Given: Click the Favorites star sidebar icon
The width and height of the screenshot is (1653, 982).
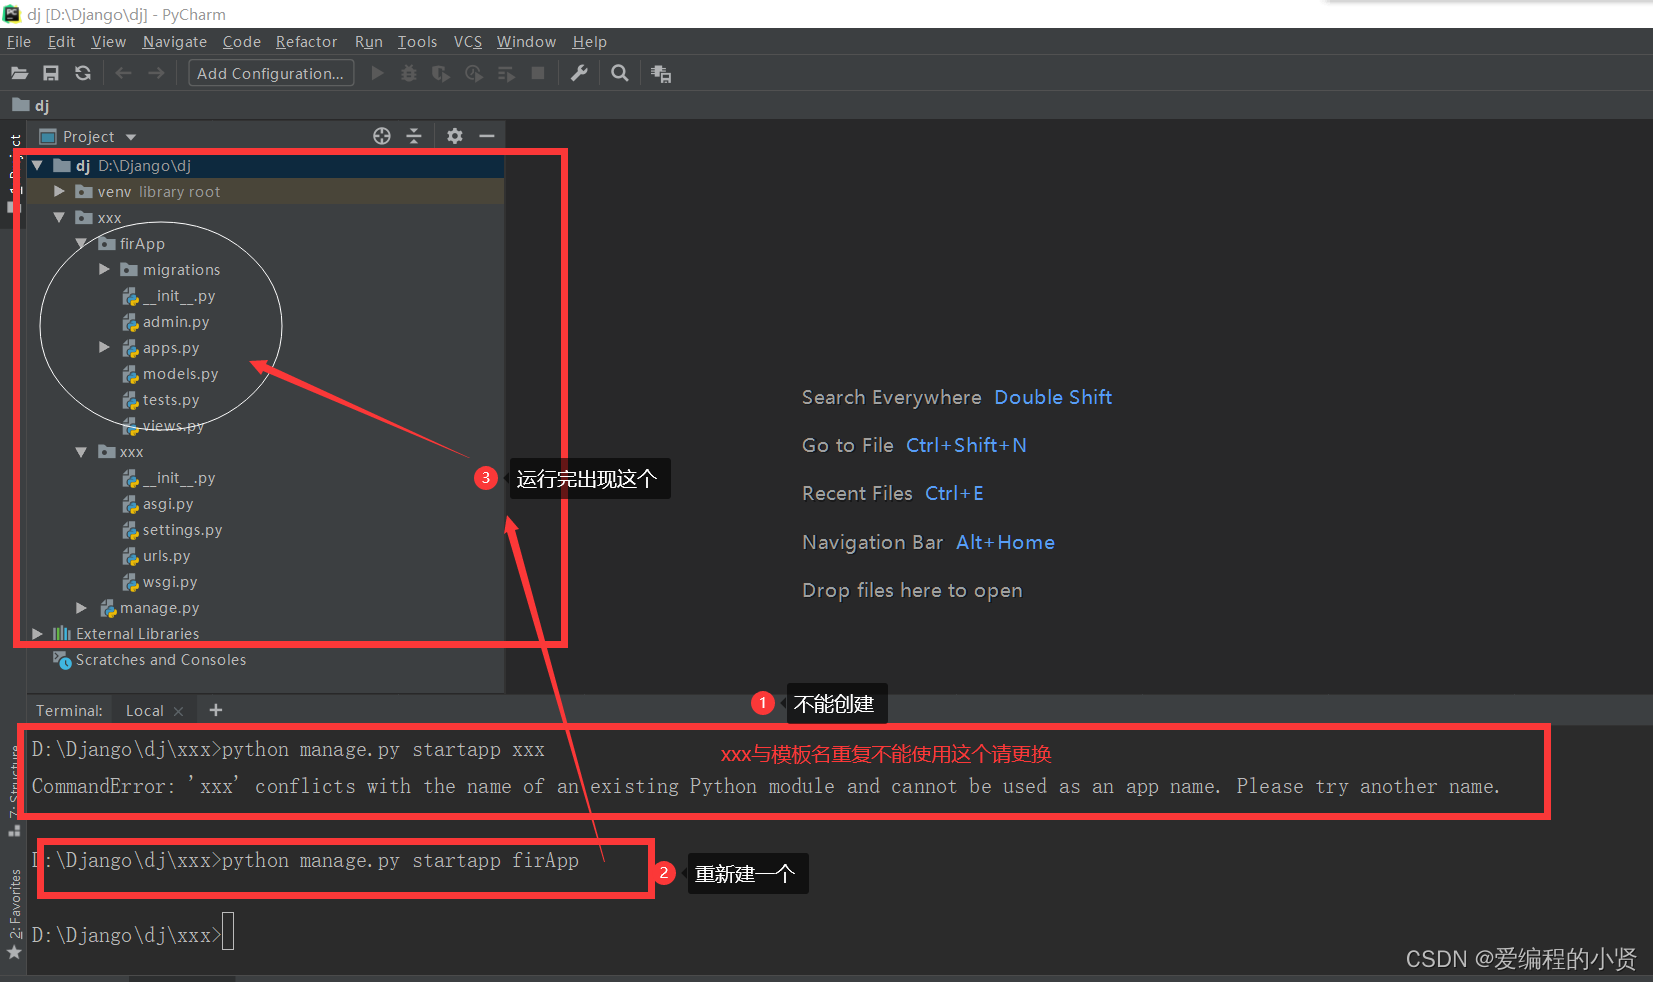Looking at the screenshot, I should pos(14,952).
